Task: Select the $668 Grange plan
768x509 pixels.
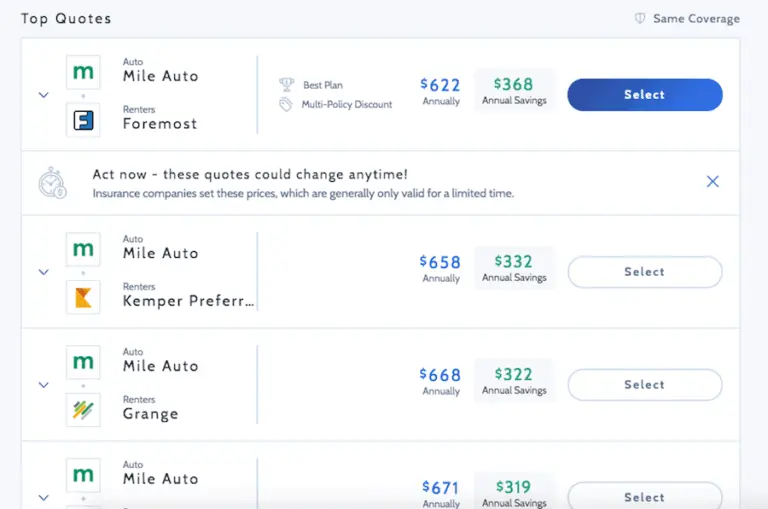Action: [644, 385]
